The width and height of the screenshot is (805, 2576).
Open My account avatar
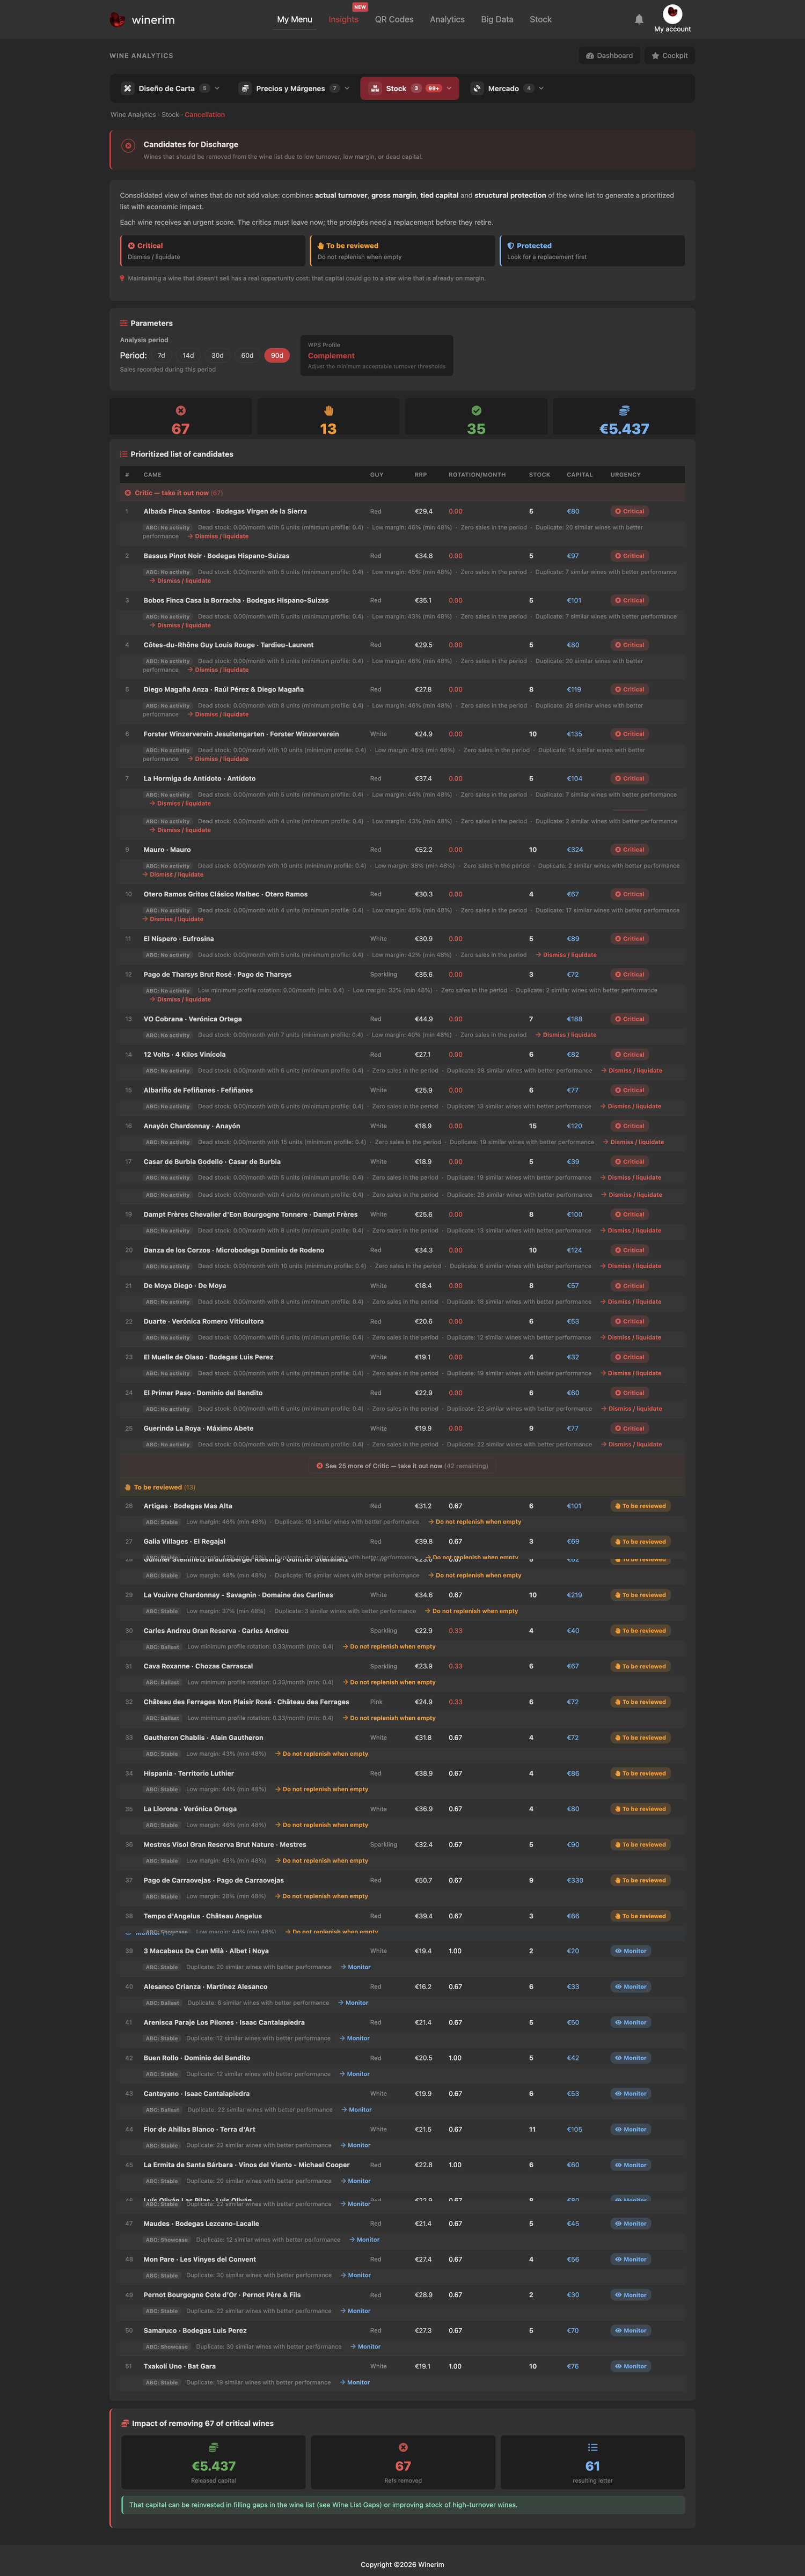tap(672, 13)
